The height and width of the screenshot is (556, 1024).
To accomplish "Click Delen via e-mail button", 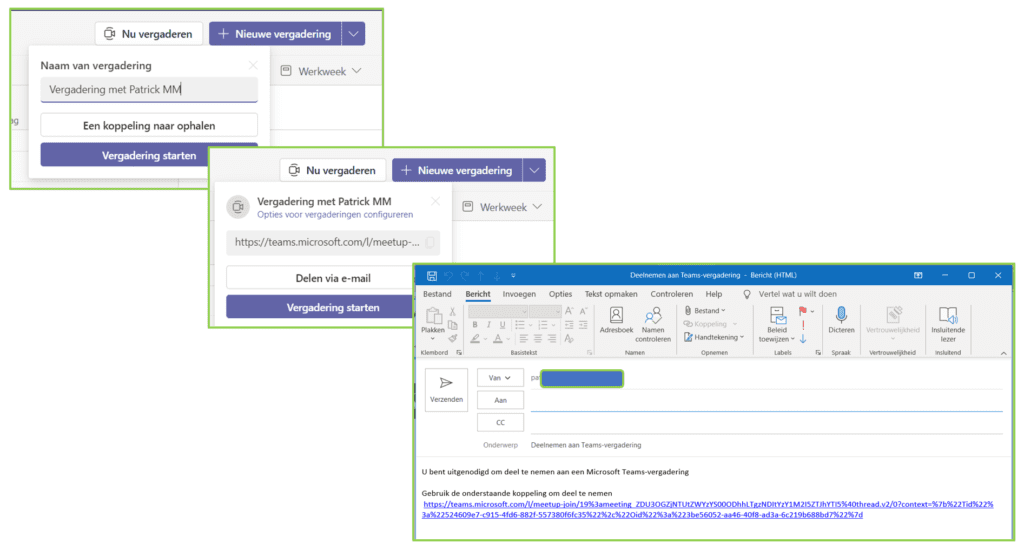I will click(x=332, y=278).
